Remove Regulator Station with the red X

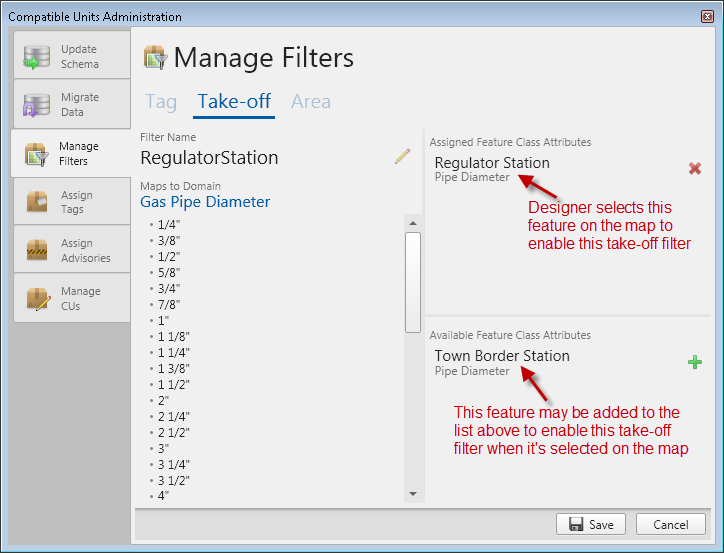point(695,169)
